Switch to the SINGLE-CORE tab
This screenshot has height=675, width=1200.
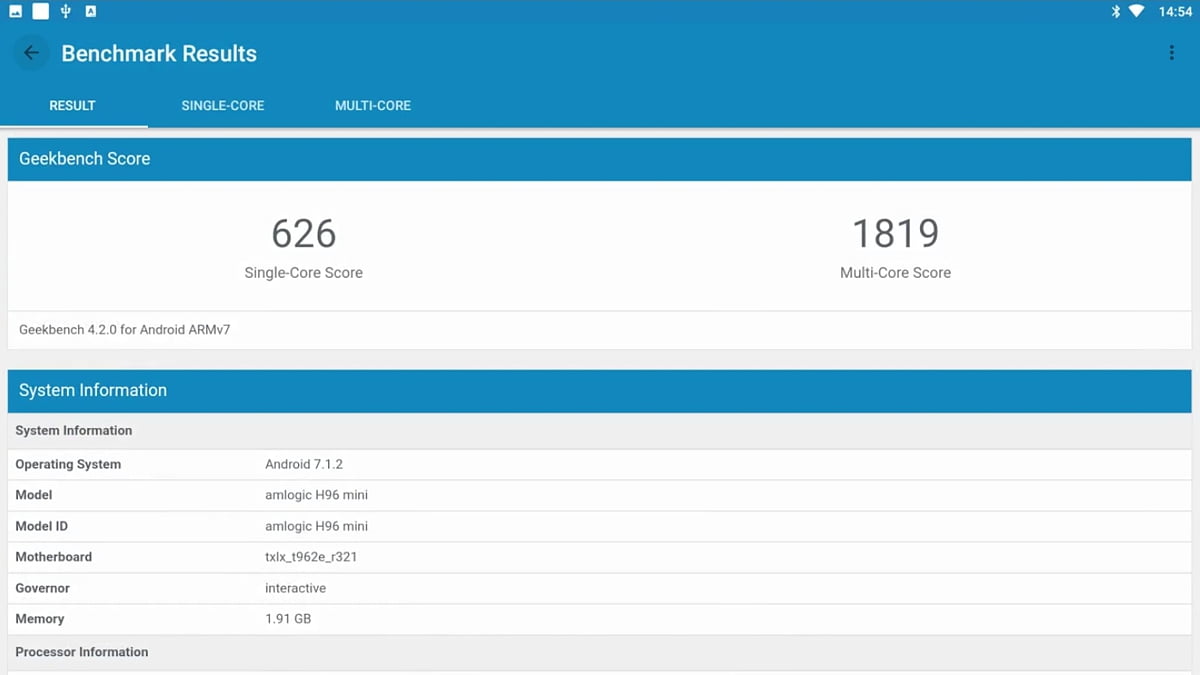tap(223, 105)
